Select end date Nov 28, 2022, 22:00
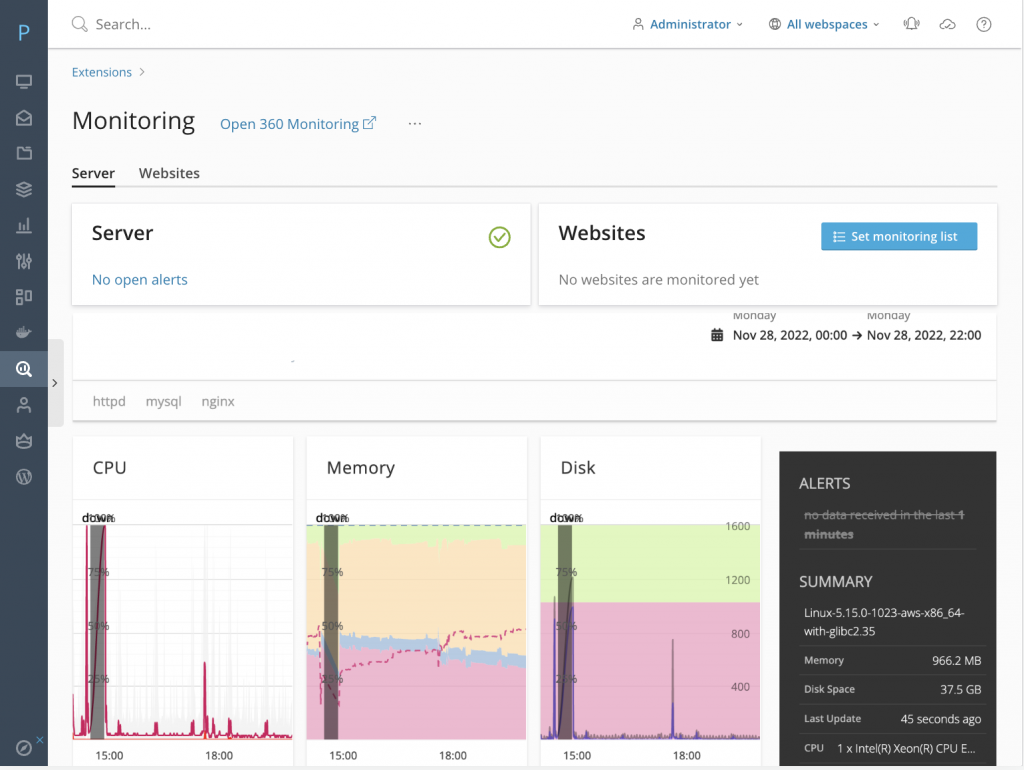 click(x=923, y=335)
